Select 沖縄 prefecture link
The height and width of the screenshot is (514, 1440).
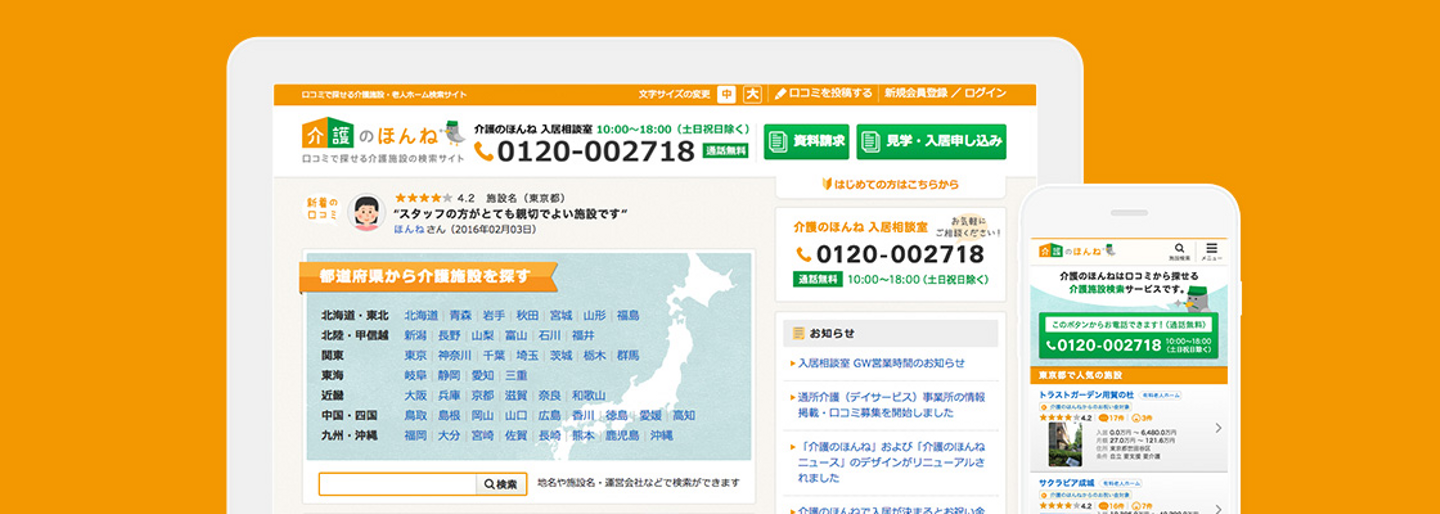(661, 435)
